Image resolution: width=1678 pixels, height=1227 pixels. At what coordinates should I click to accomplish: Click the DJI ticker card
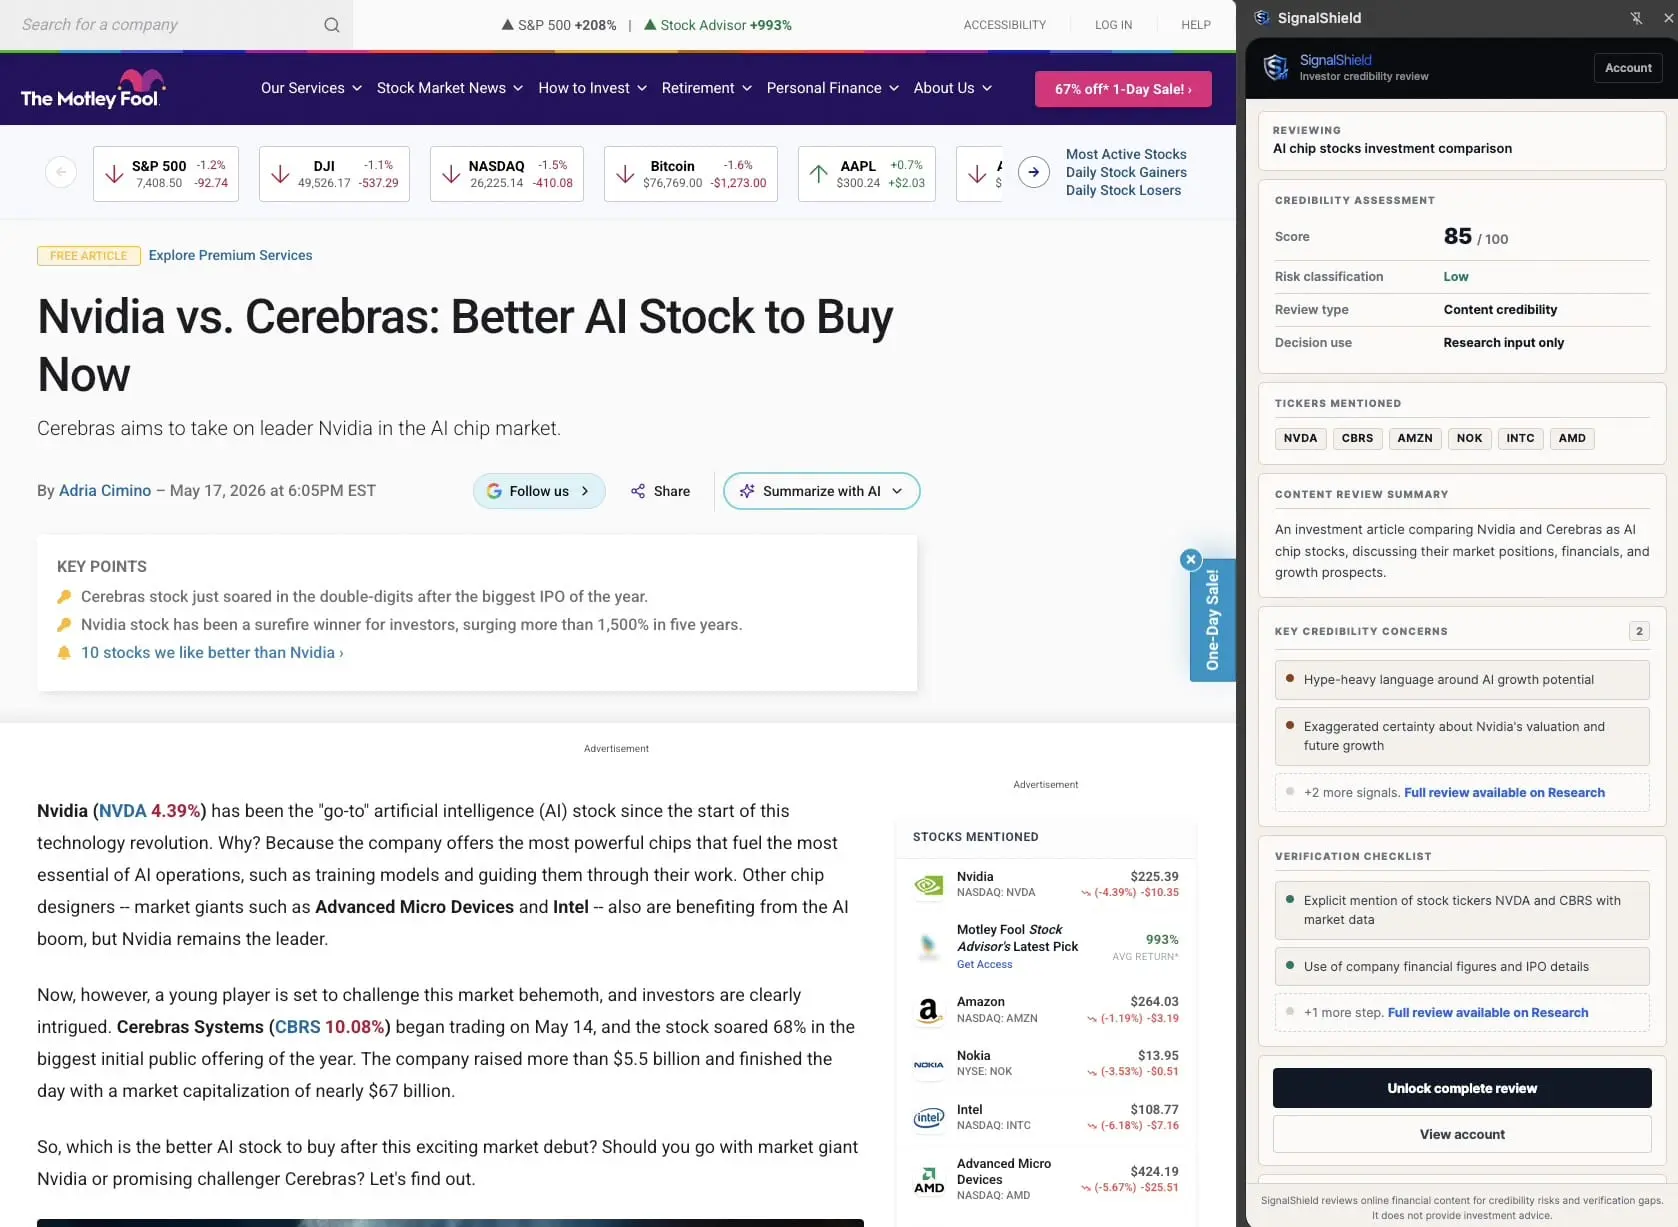tap(334, 174)
